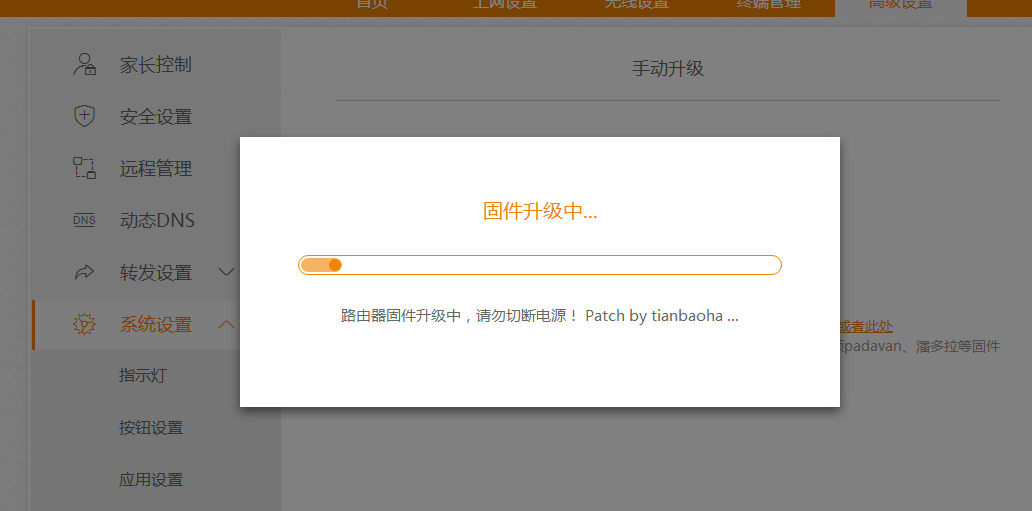Click the 'Patch by tianbaoha' warning message
The height and width of the screenshot is (511, 1032).
[x=540, y=315]
